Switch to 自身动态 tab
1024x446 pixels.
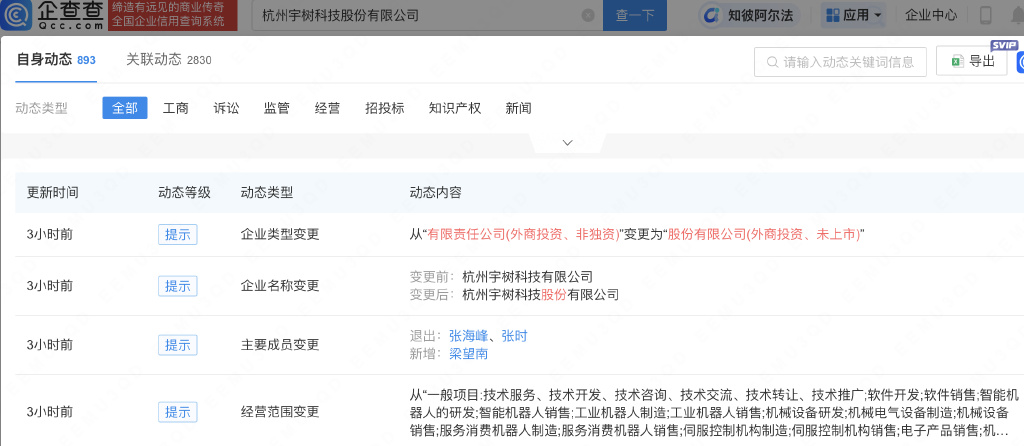[56, 60]
